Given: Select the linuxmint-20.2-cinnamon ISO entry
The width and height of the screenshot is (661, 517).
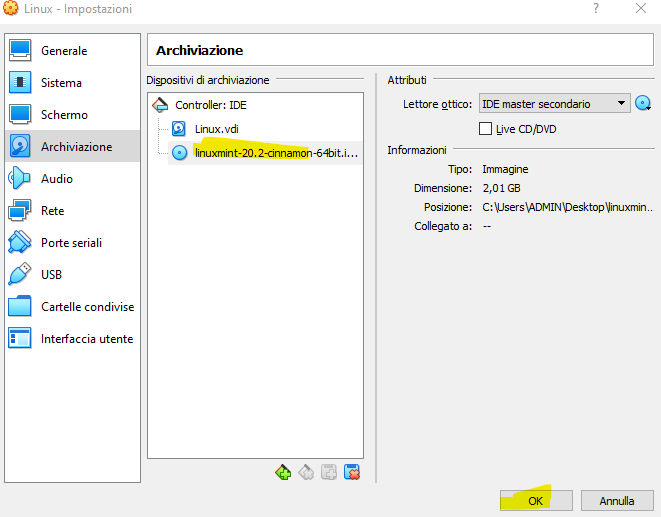Looking at the screenshot, I should point(276,153).
